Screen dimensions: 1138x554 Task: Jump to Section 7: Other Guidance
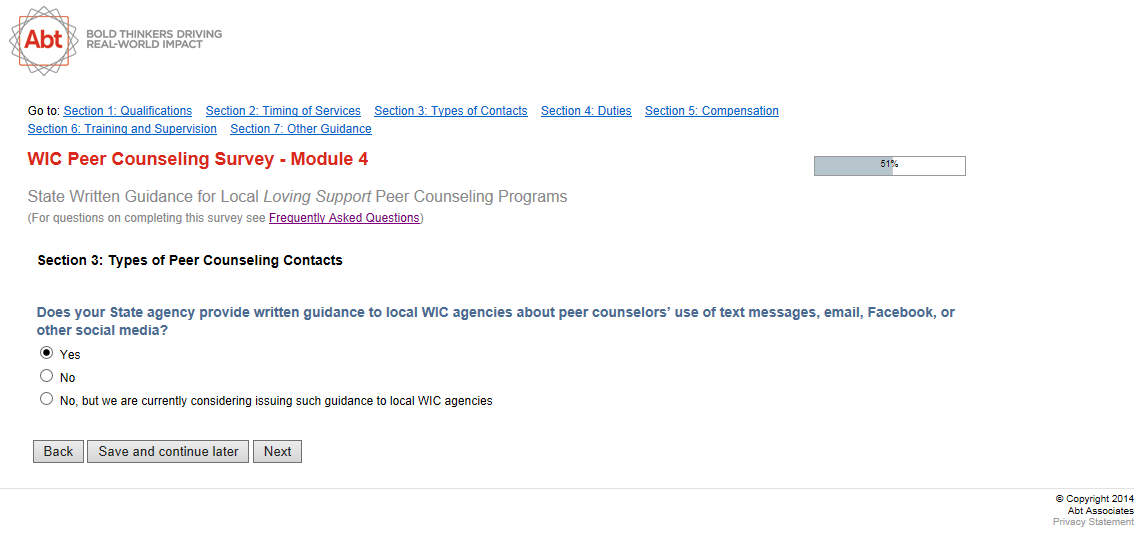coord(300,129)
